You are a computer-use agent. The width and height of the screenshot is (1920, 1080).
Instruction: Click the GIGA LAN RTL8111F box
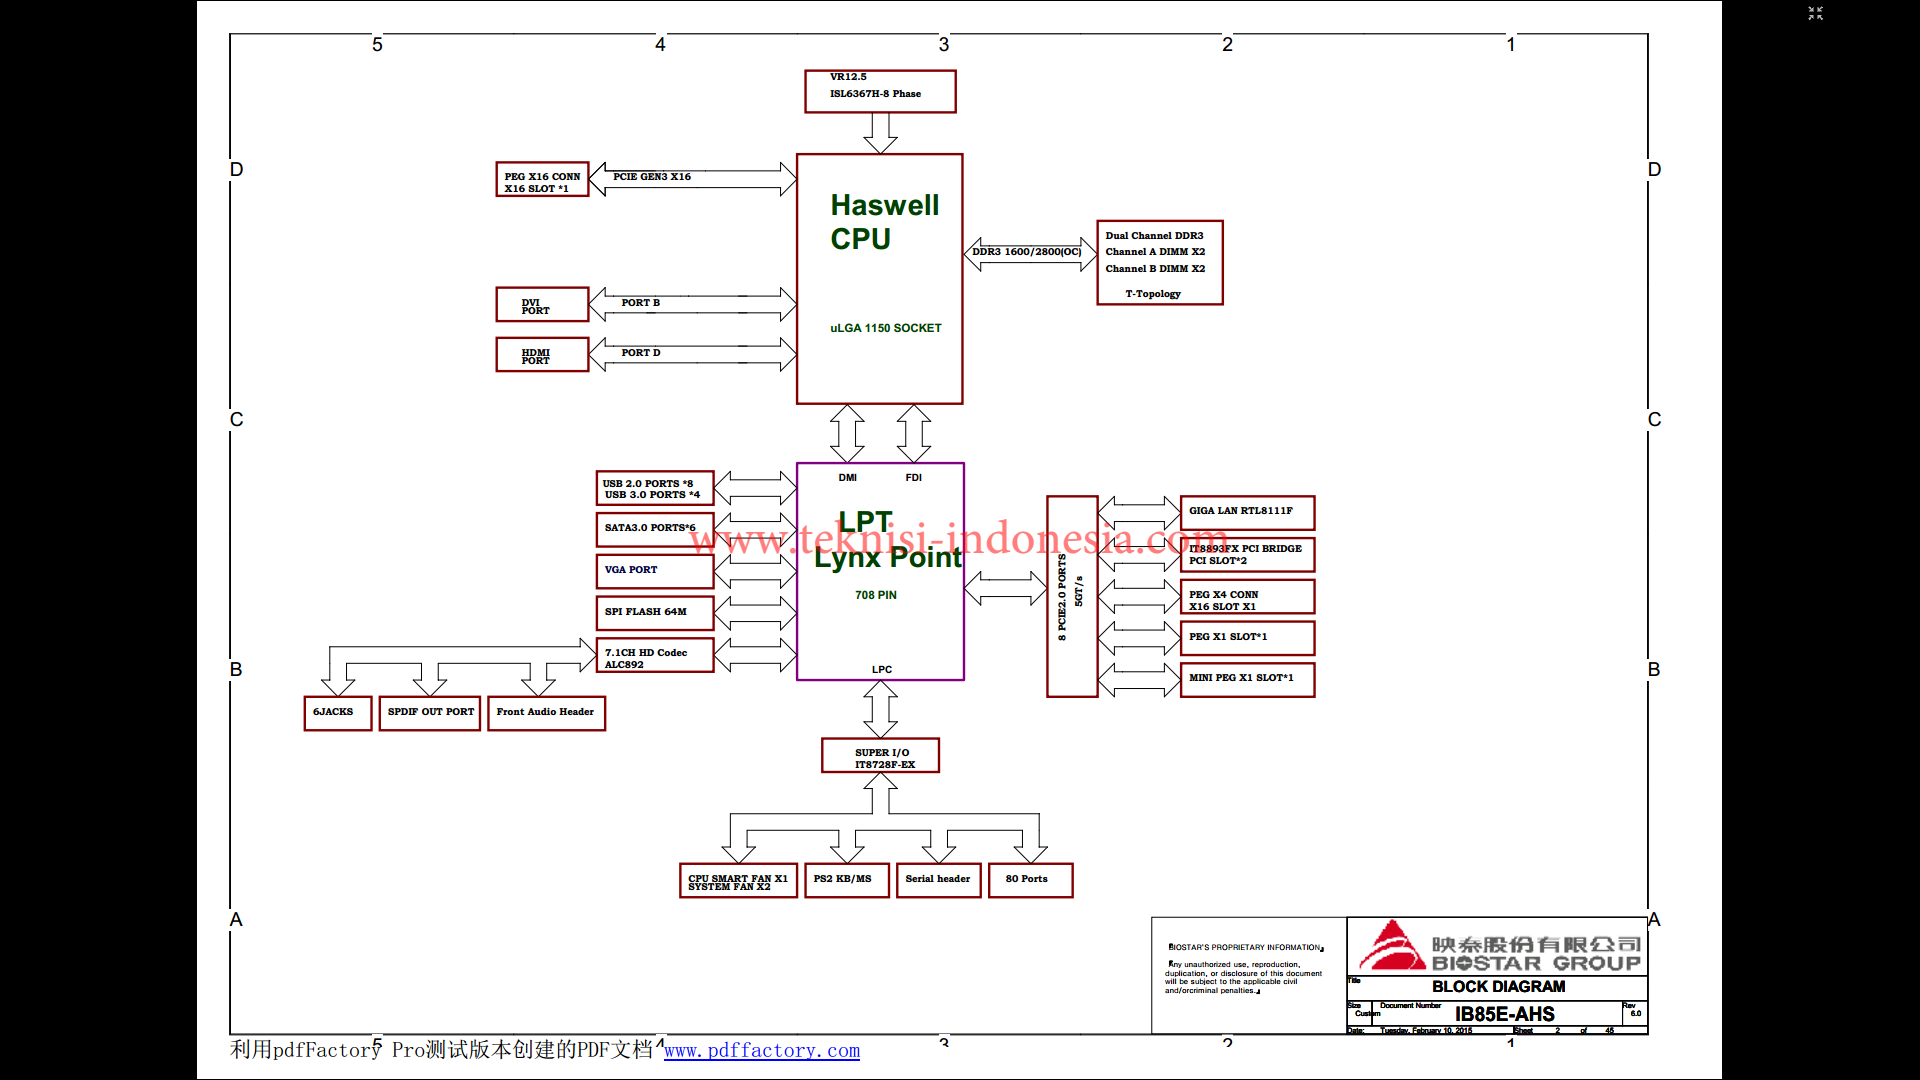(1246, 512)
